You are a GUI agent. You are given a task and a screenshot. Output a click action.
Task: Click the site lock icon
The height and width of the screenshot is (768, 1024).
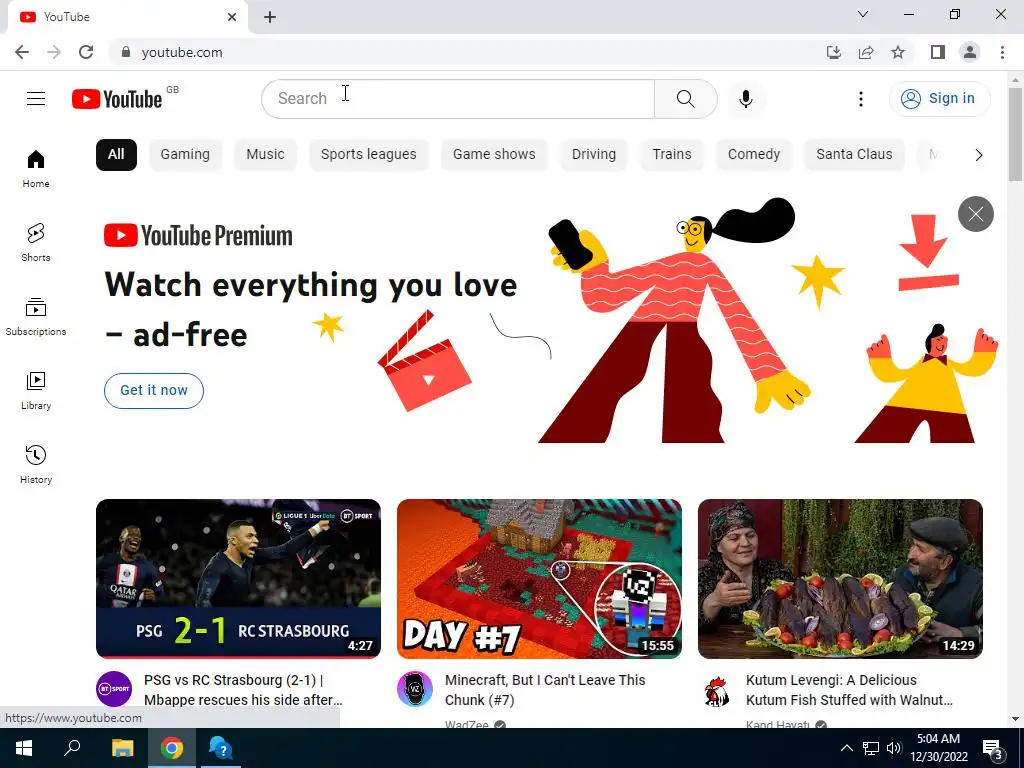[x=127, y=52]
